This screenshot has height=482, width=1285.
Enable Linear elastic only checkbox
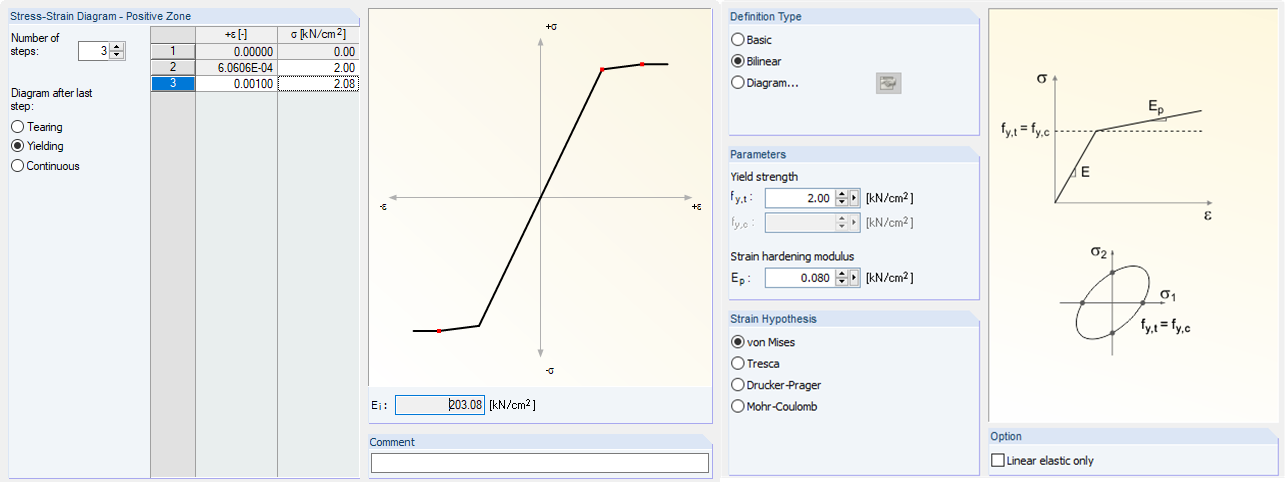tap(997, 461)
